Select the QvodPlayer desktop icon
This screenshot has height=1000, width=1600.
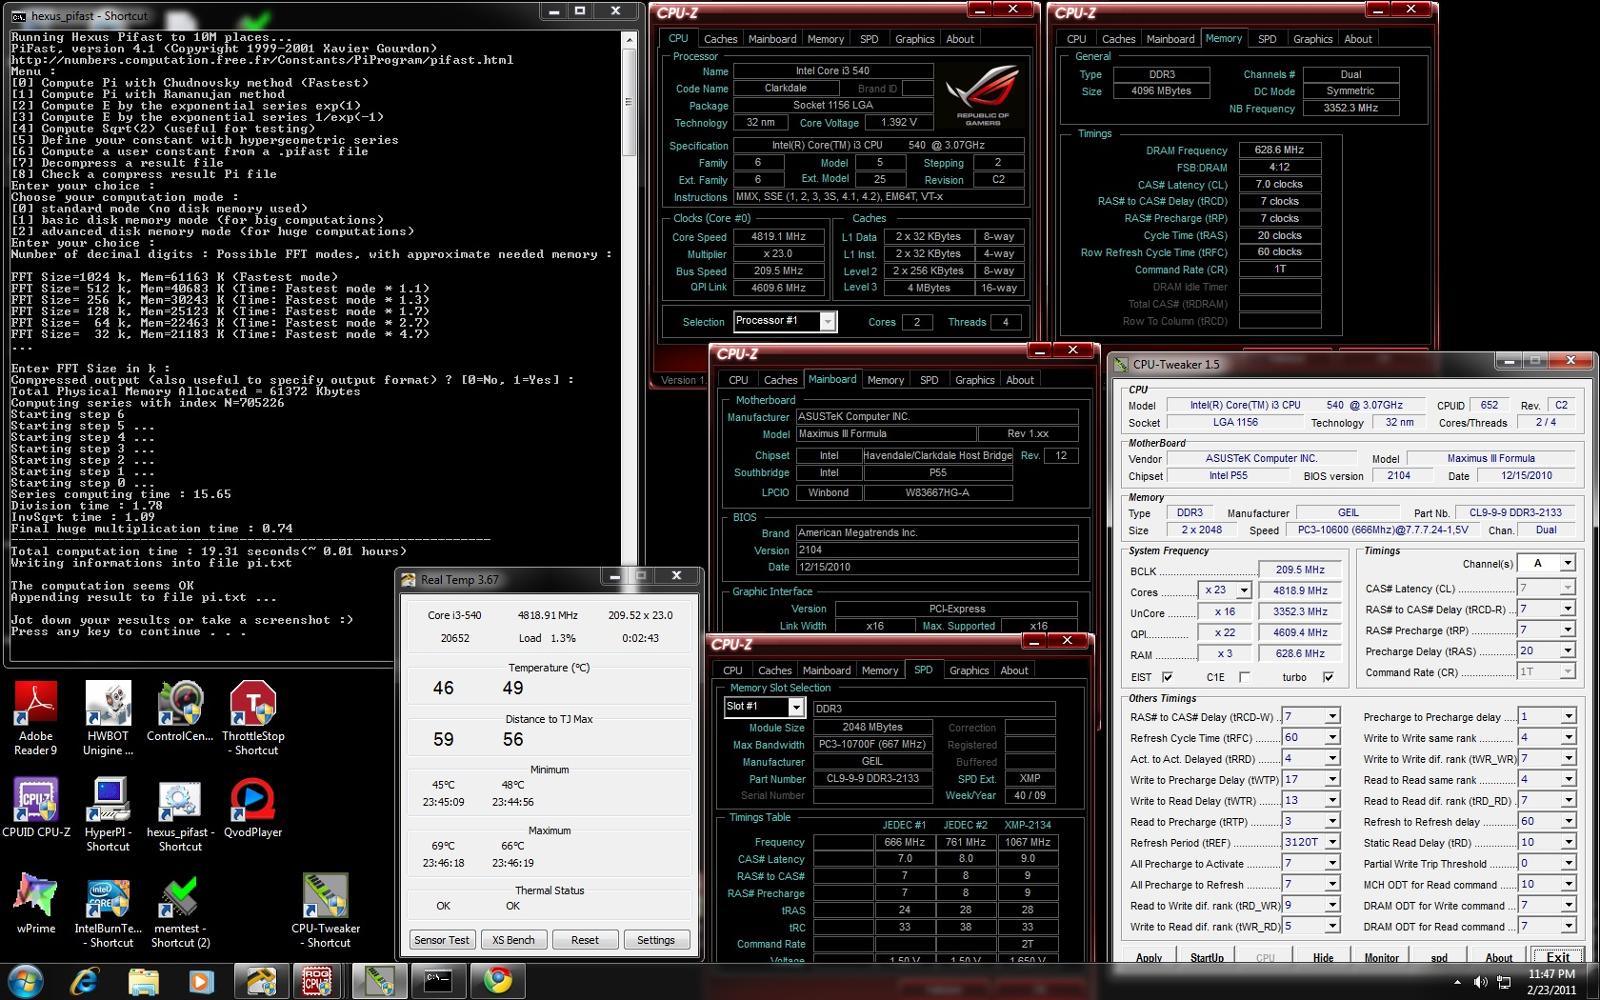(x=253, y=807)
